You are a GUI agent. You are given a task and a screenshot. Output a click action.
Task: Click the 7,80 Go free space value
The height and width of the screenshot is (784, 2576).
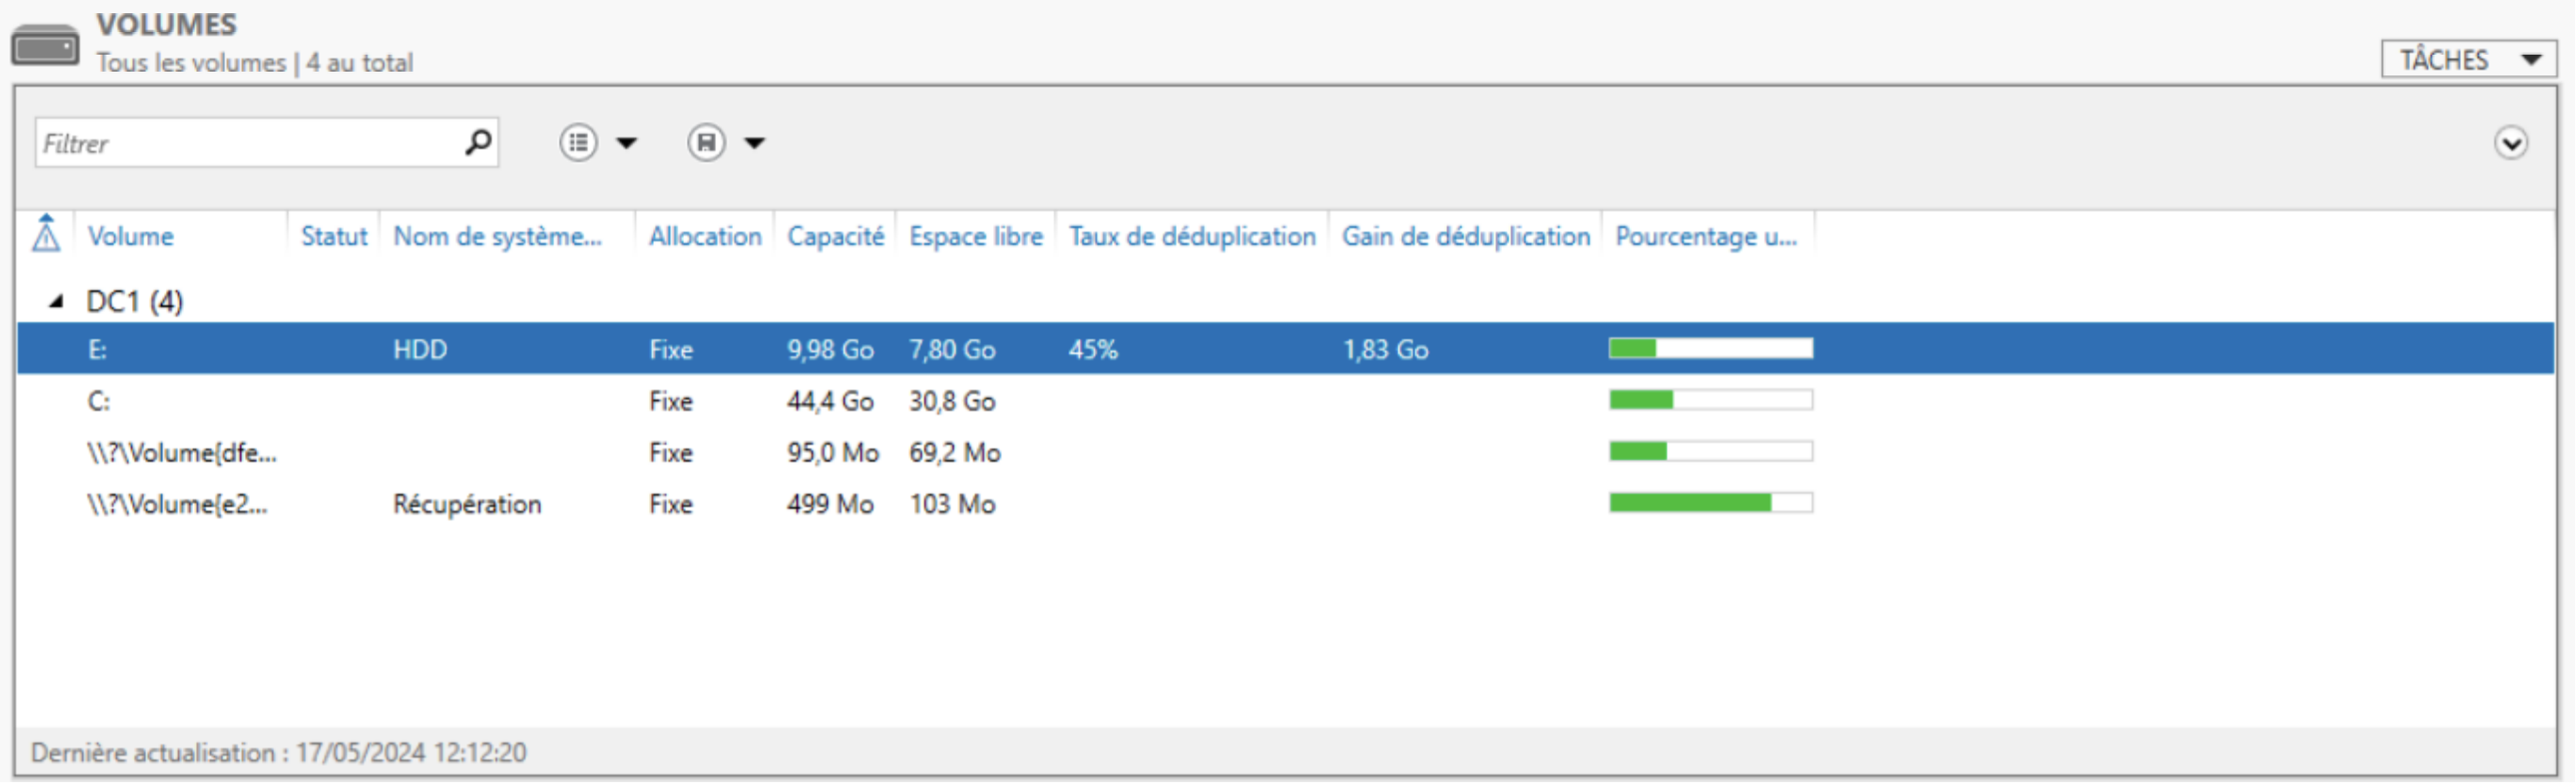coord(952,350)
